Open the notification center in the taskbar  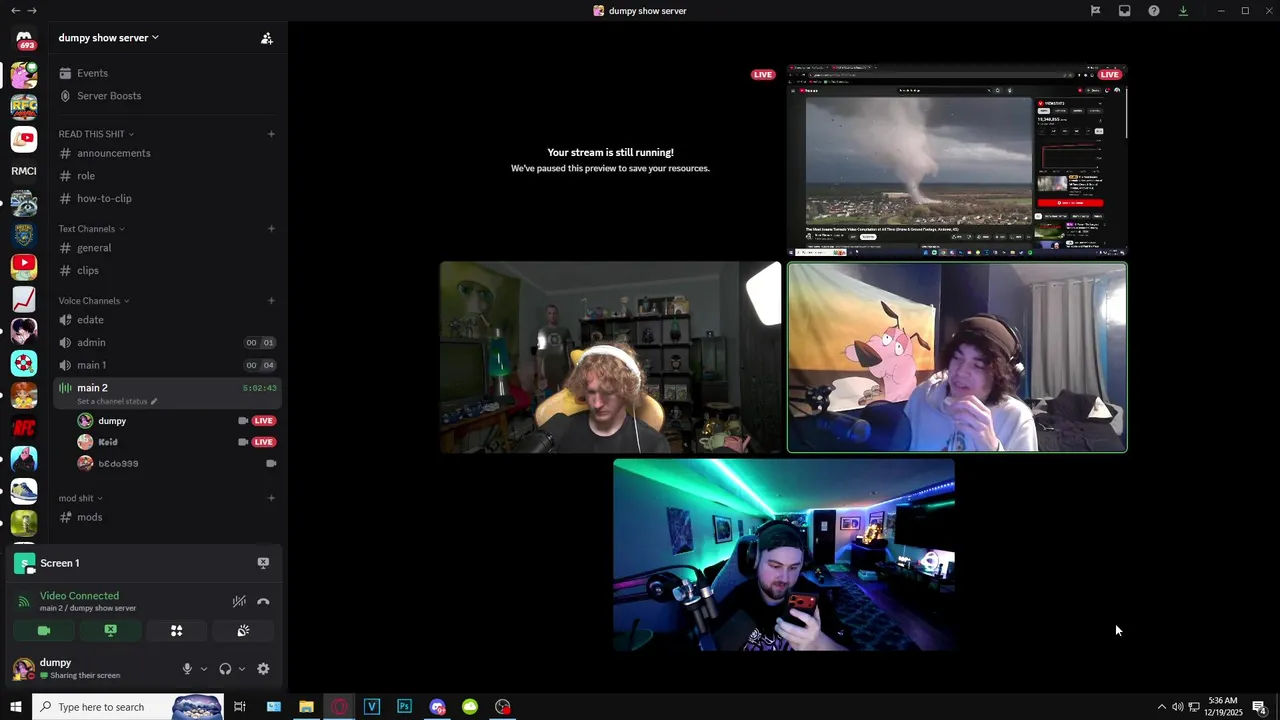click(1261, 707)
